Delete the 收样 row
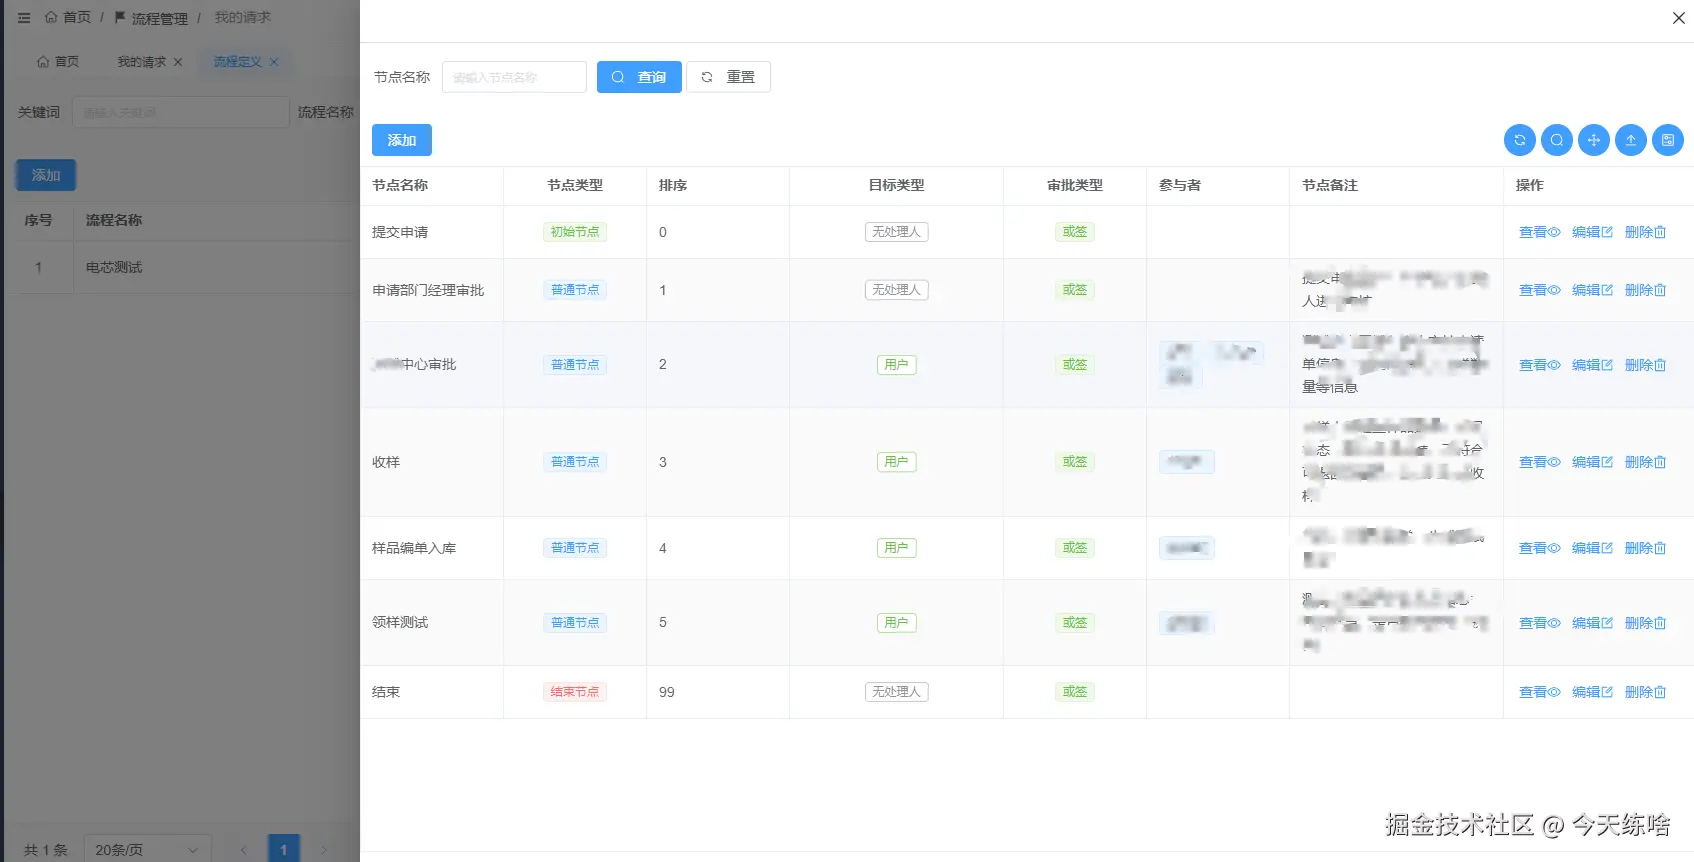 [1645, 462]
